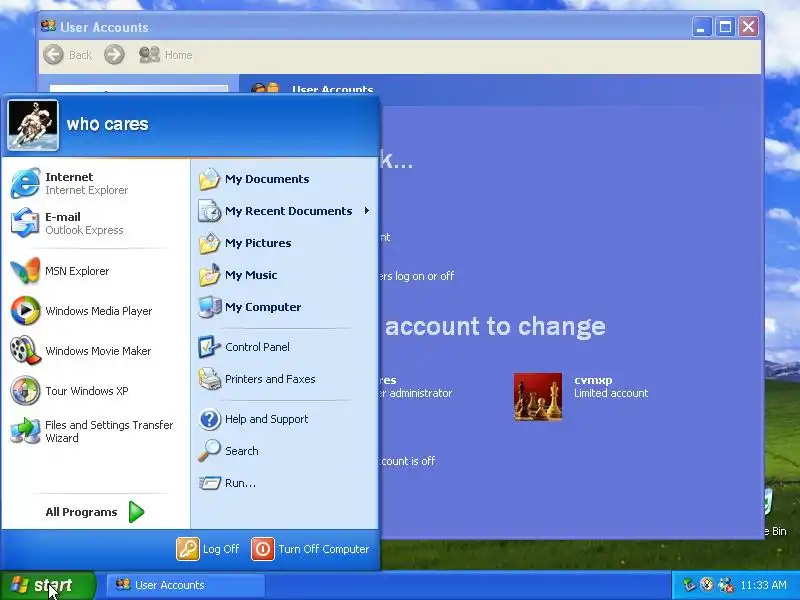Go Home in User Accounts toolbar
800x600 pixels.
pos(165,55)
